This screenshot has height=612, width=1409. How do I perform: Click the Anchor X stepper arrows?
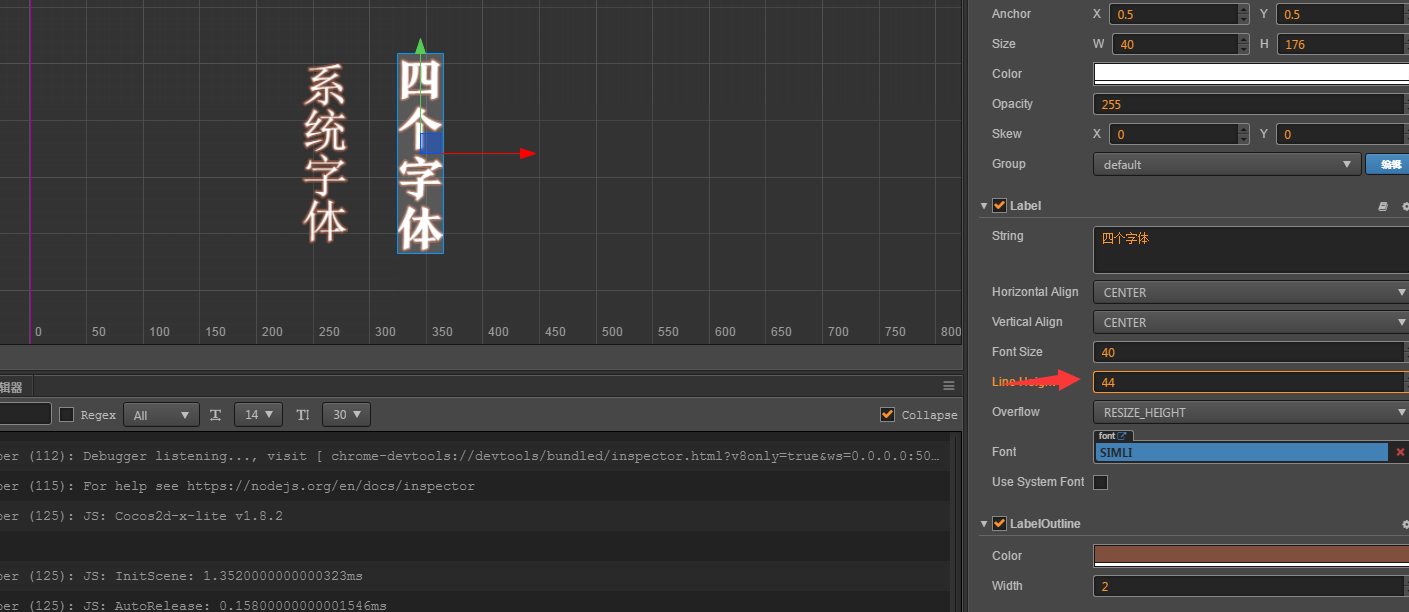(1243, 14)
